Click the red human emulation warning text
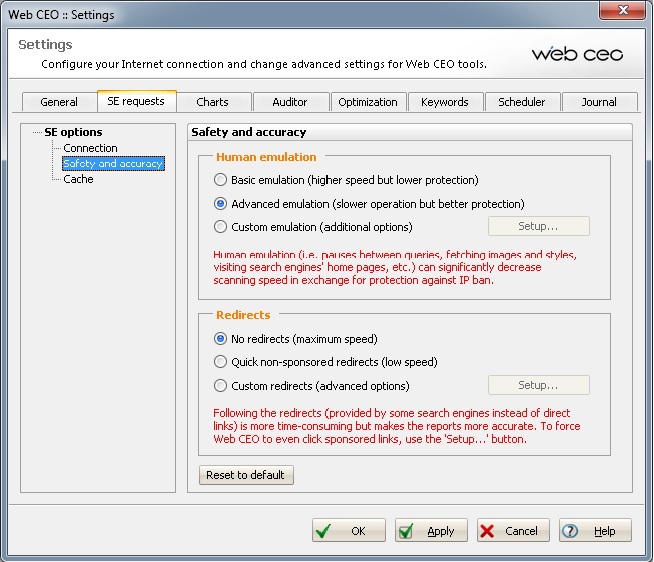This screenshot has width=654, height=562. [x=395, y=267]
